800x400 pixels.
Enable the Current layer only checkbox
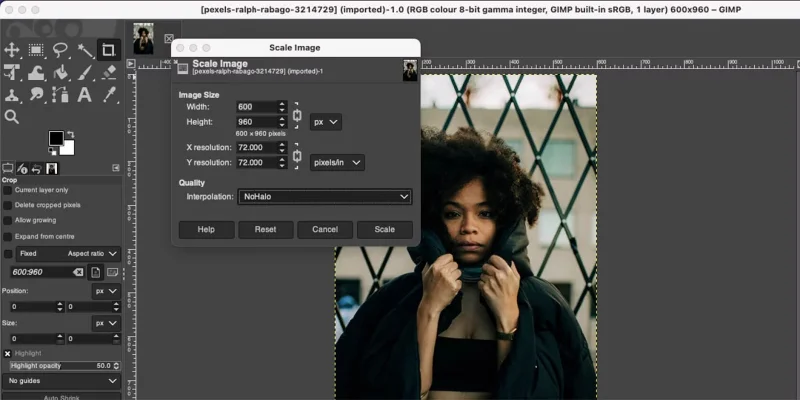[x=8, y=190]
